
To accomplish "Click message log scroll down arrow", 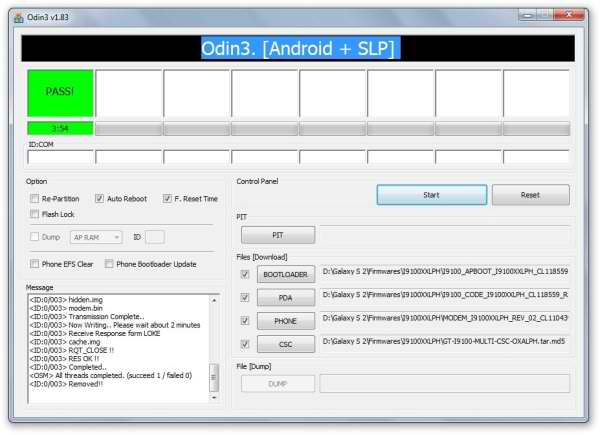I will click(x=214, y=398).
